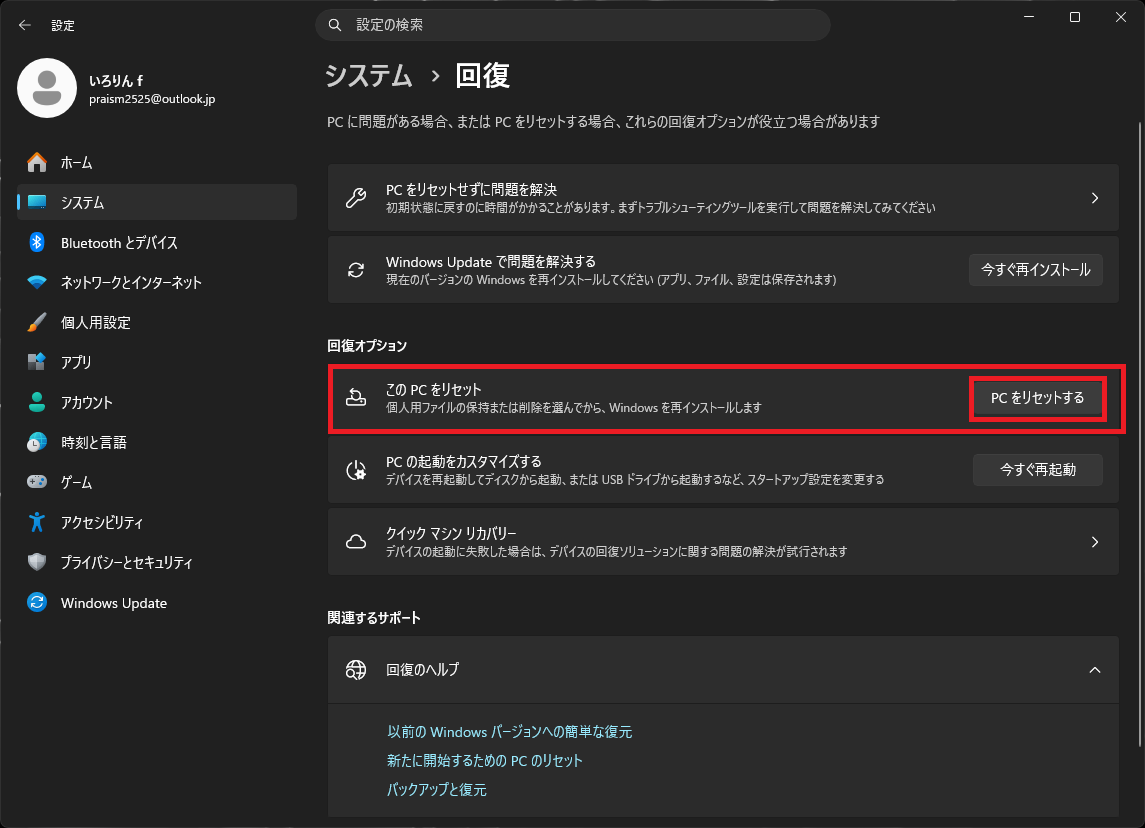
Task: Open the Bluetooth とデバイス icon
Action: [x=37, y=242]
